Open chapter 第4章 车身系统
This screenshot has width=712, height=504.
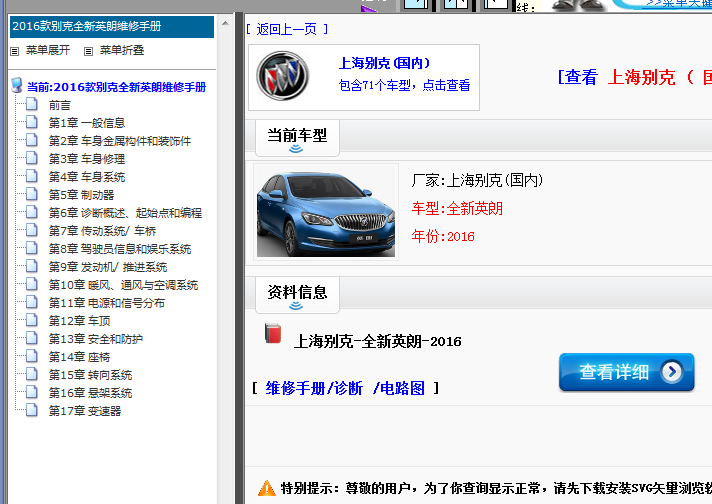87,177
